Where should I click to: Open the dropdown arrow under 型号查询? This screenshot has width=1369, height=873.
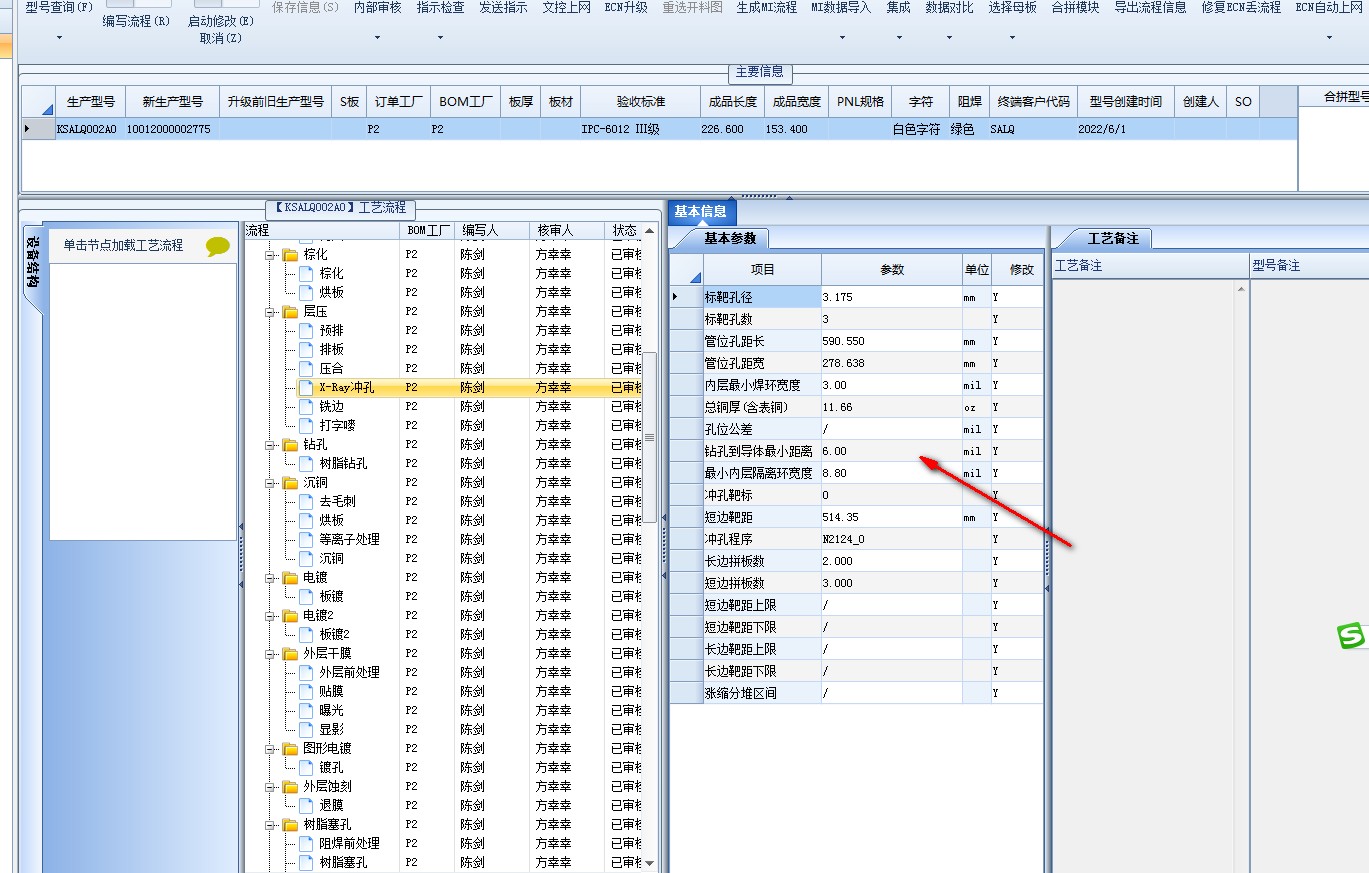pyautogui.click(x=59, y=38)
